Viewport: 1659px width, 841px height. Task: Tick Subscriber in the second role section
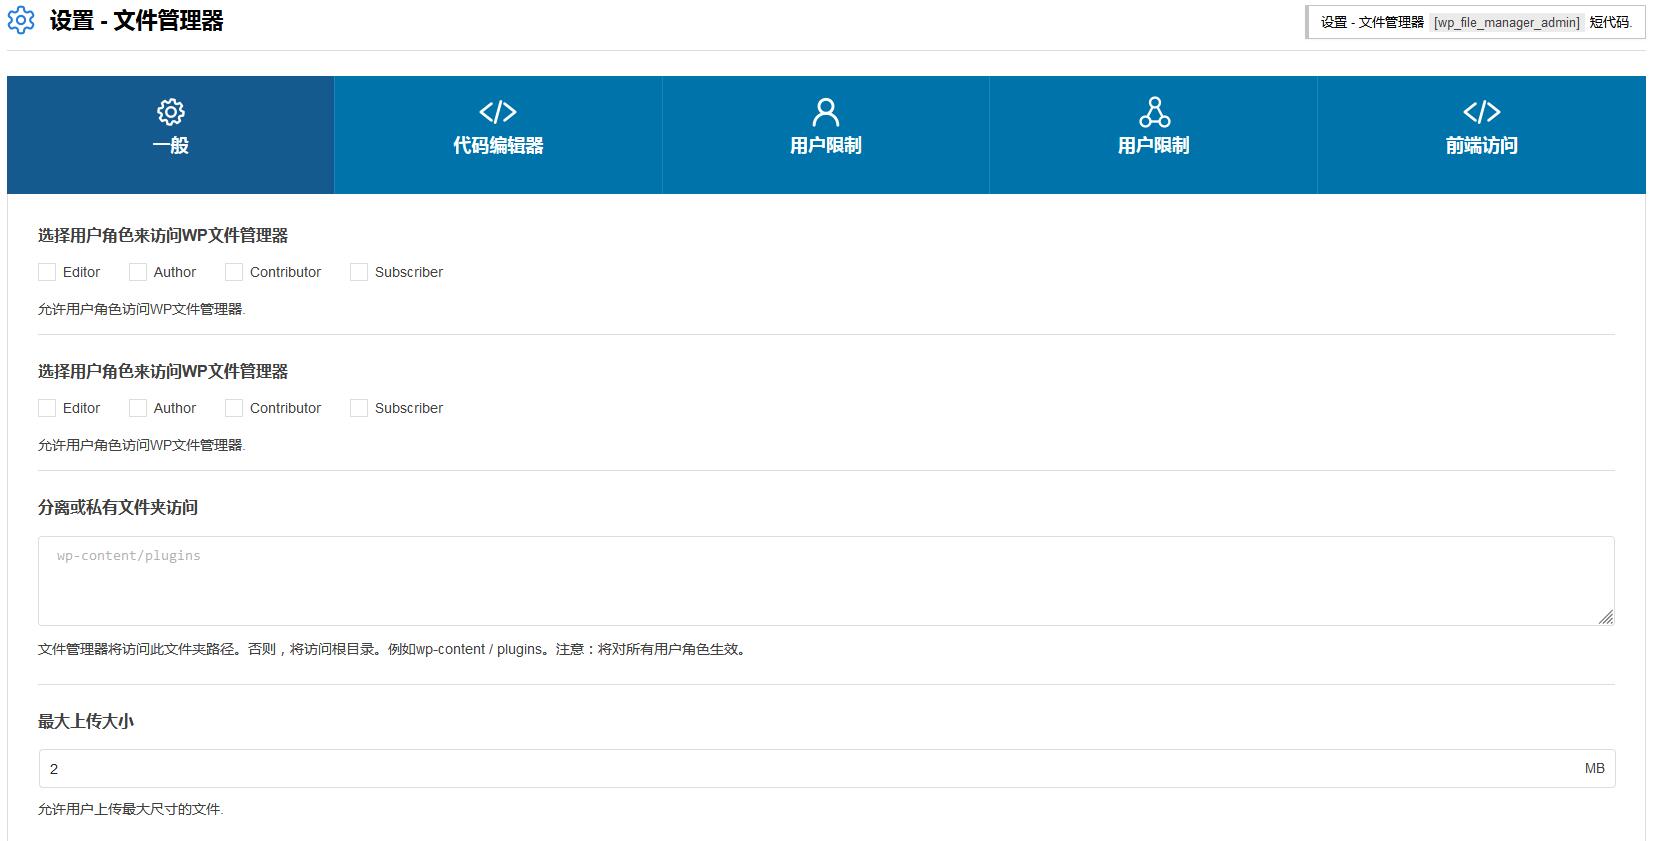[359, 408]
